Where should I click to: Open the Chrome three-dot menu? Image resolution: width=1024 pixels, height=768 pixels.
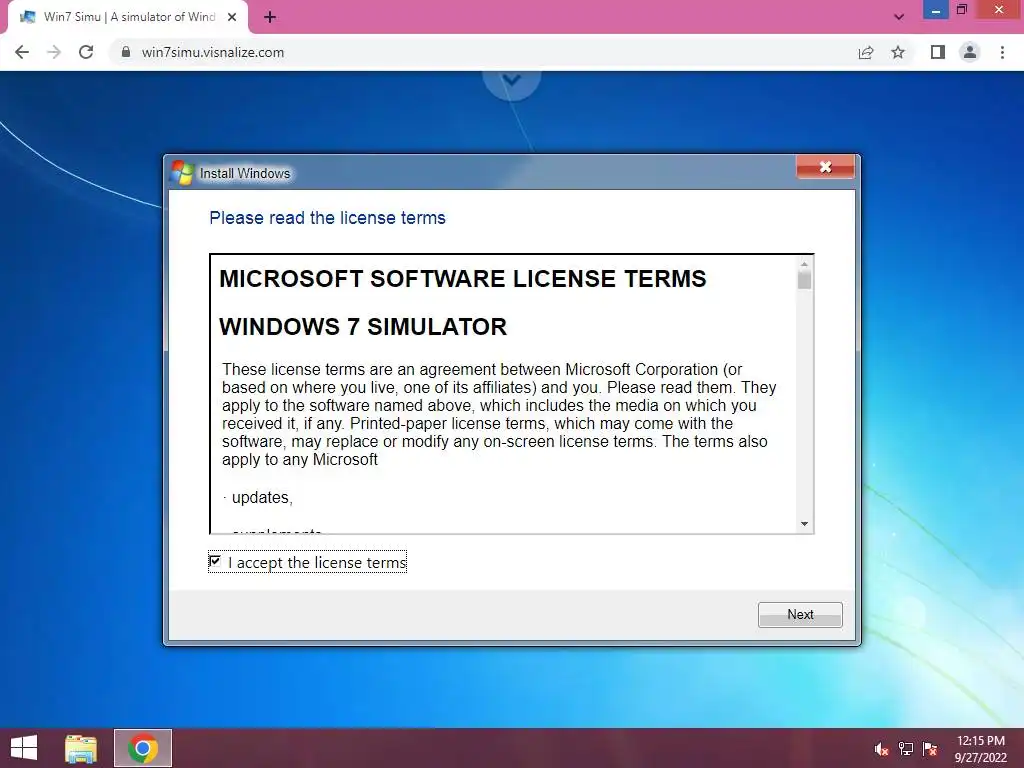1002,52
